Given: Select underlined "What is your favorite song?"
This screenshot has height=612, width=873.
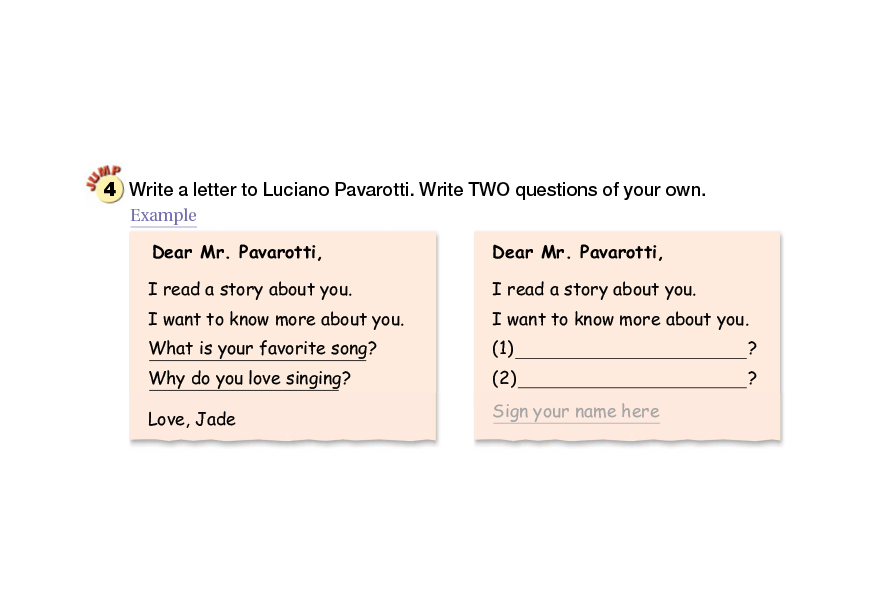Looking at the screenshot, I should click(262, 349).
